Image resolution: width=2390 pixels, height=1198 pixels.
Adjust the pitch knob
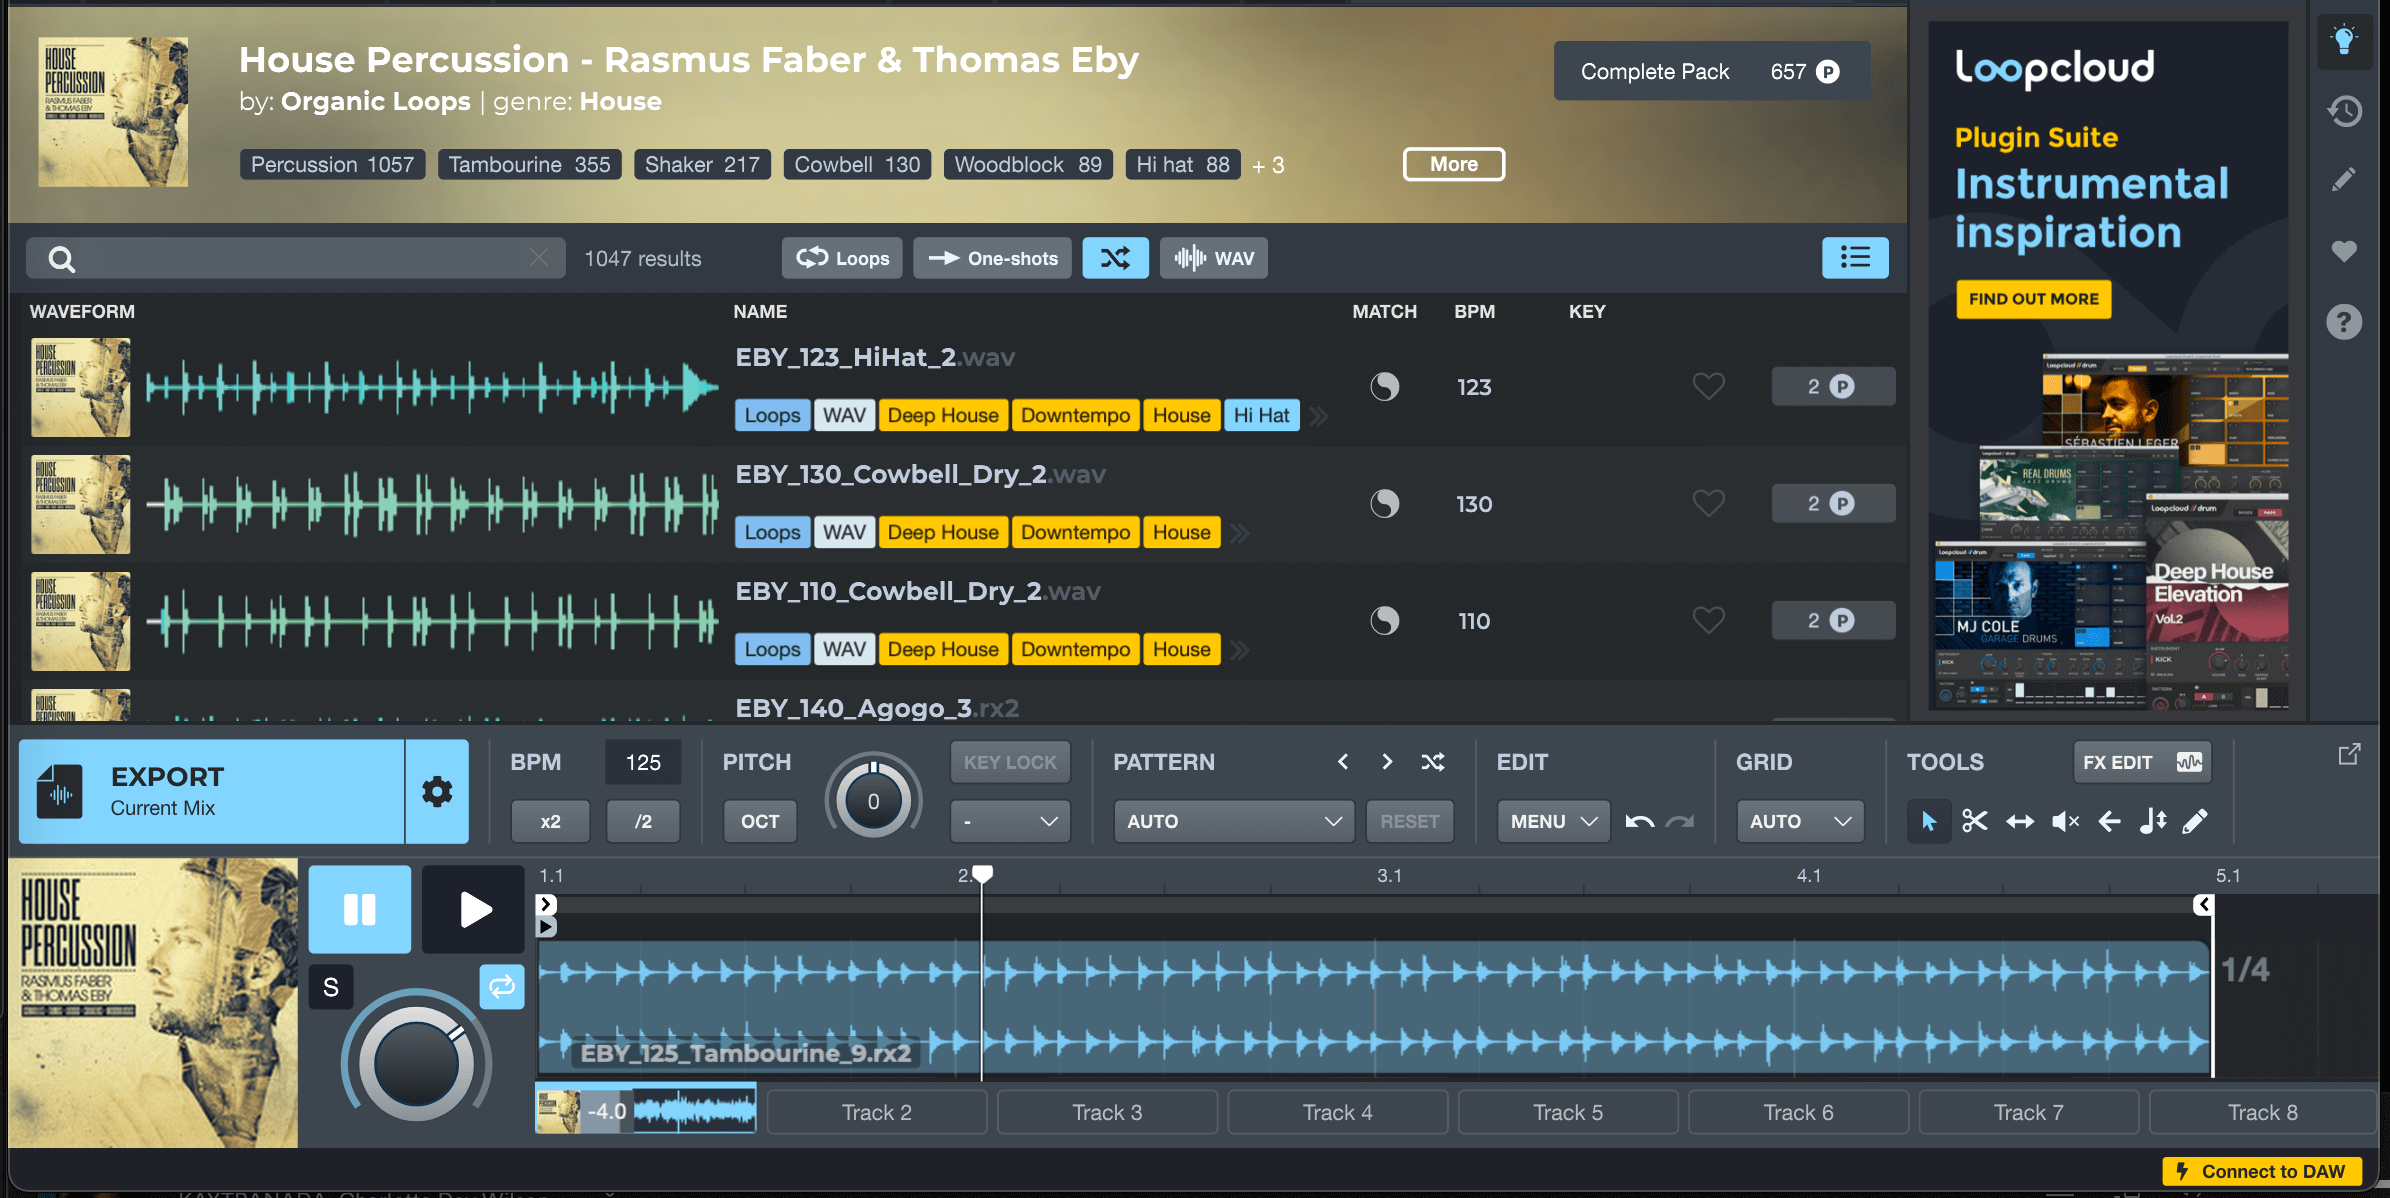coord(873,801)
